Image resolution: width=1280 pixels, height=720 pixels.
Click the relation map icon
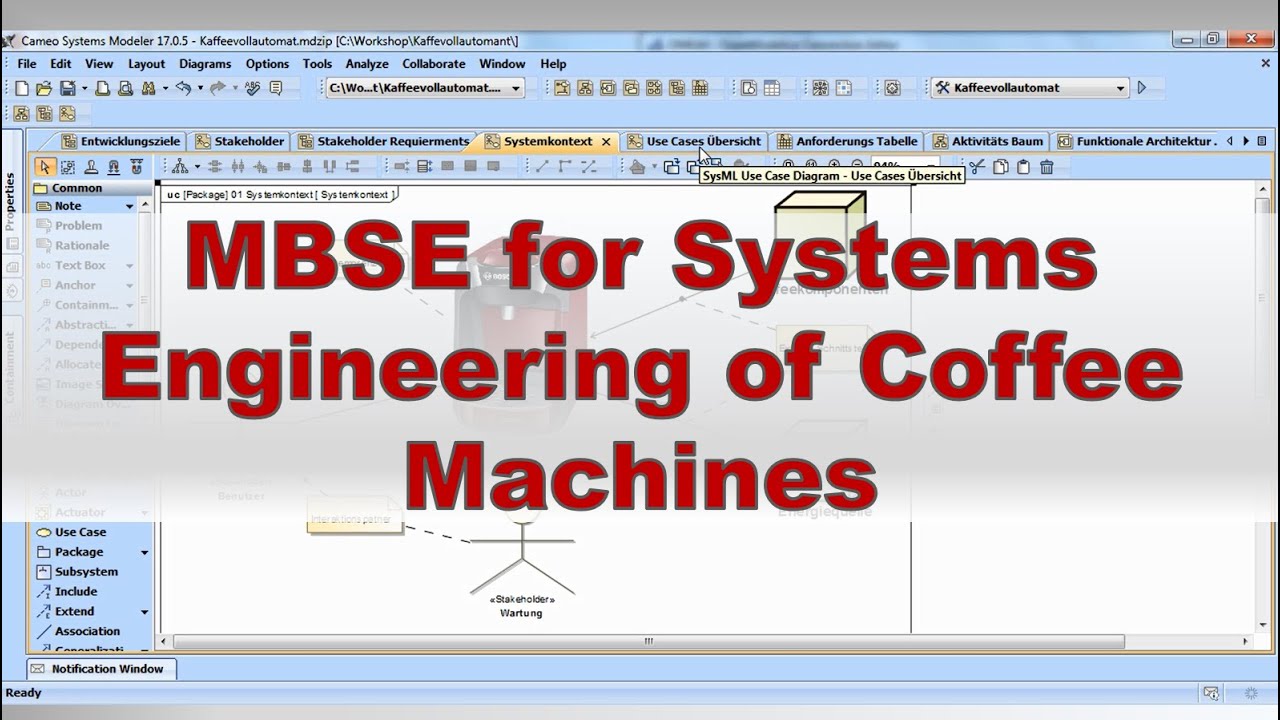[x=820, y=88]
